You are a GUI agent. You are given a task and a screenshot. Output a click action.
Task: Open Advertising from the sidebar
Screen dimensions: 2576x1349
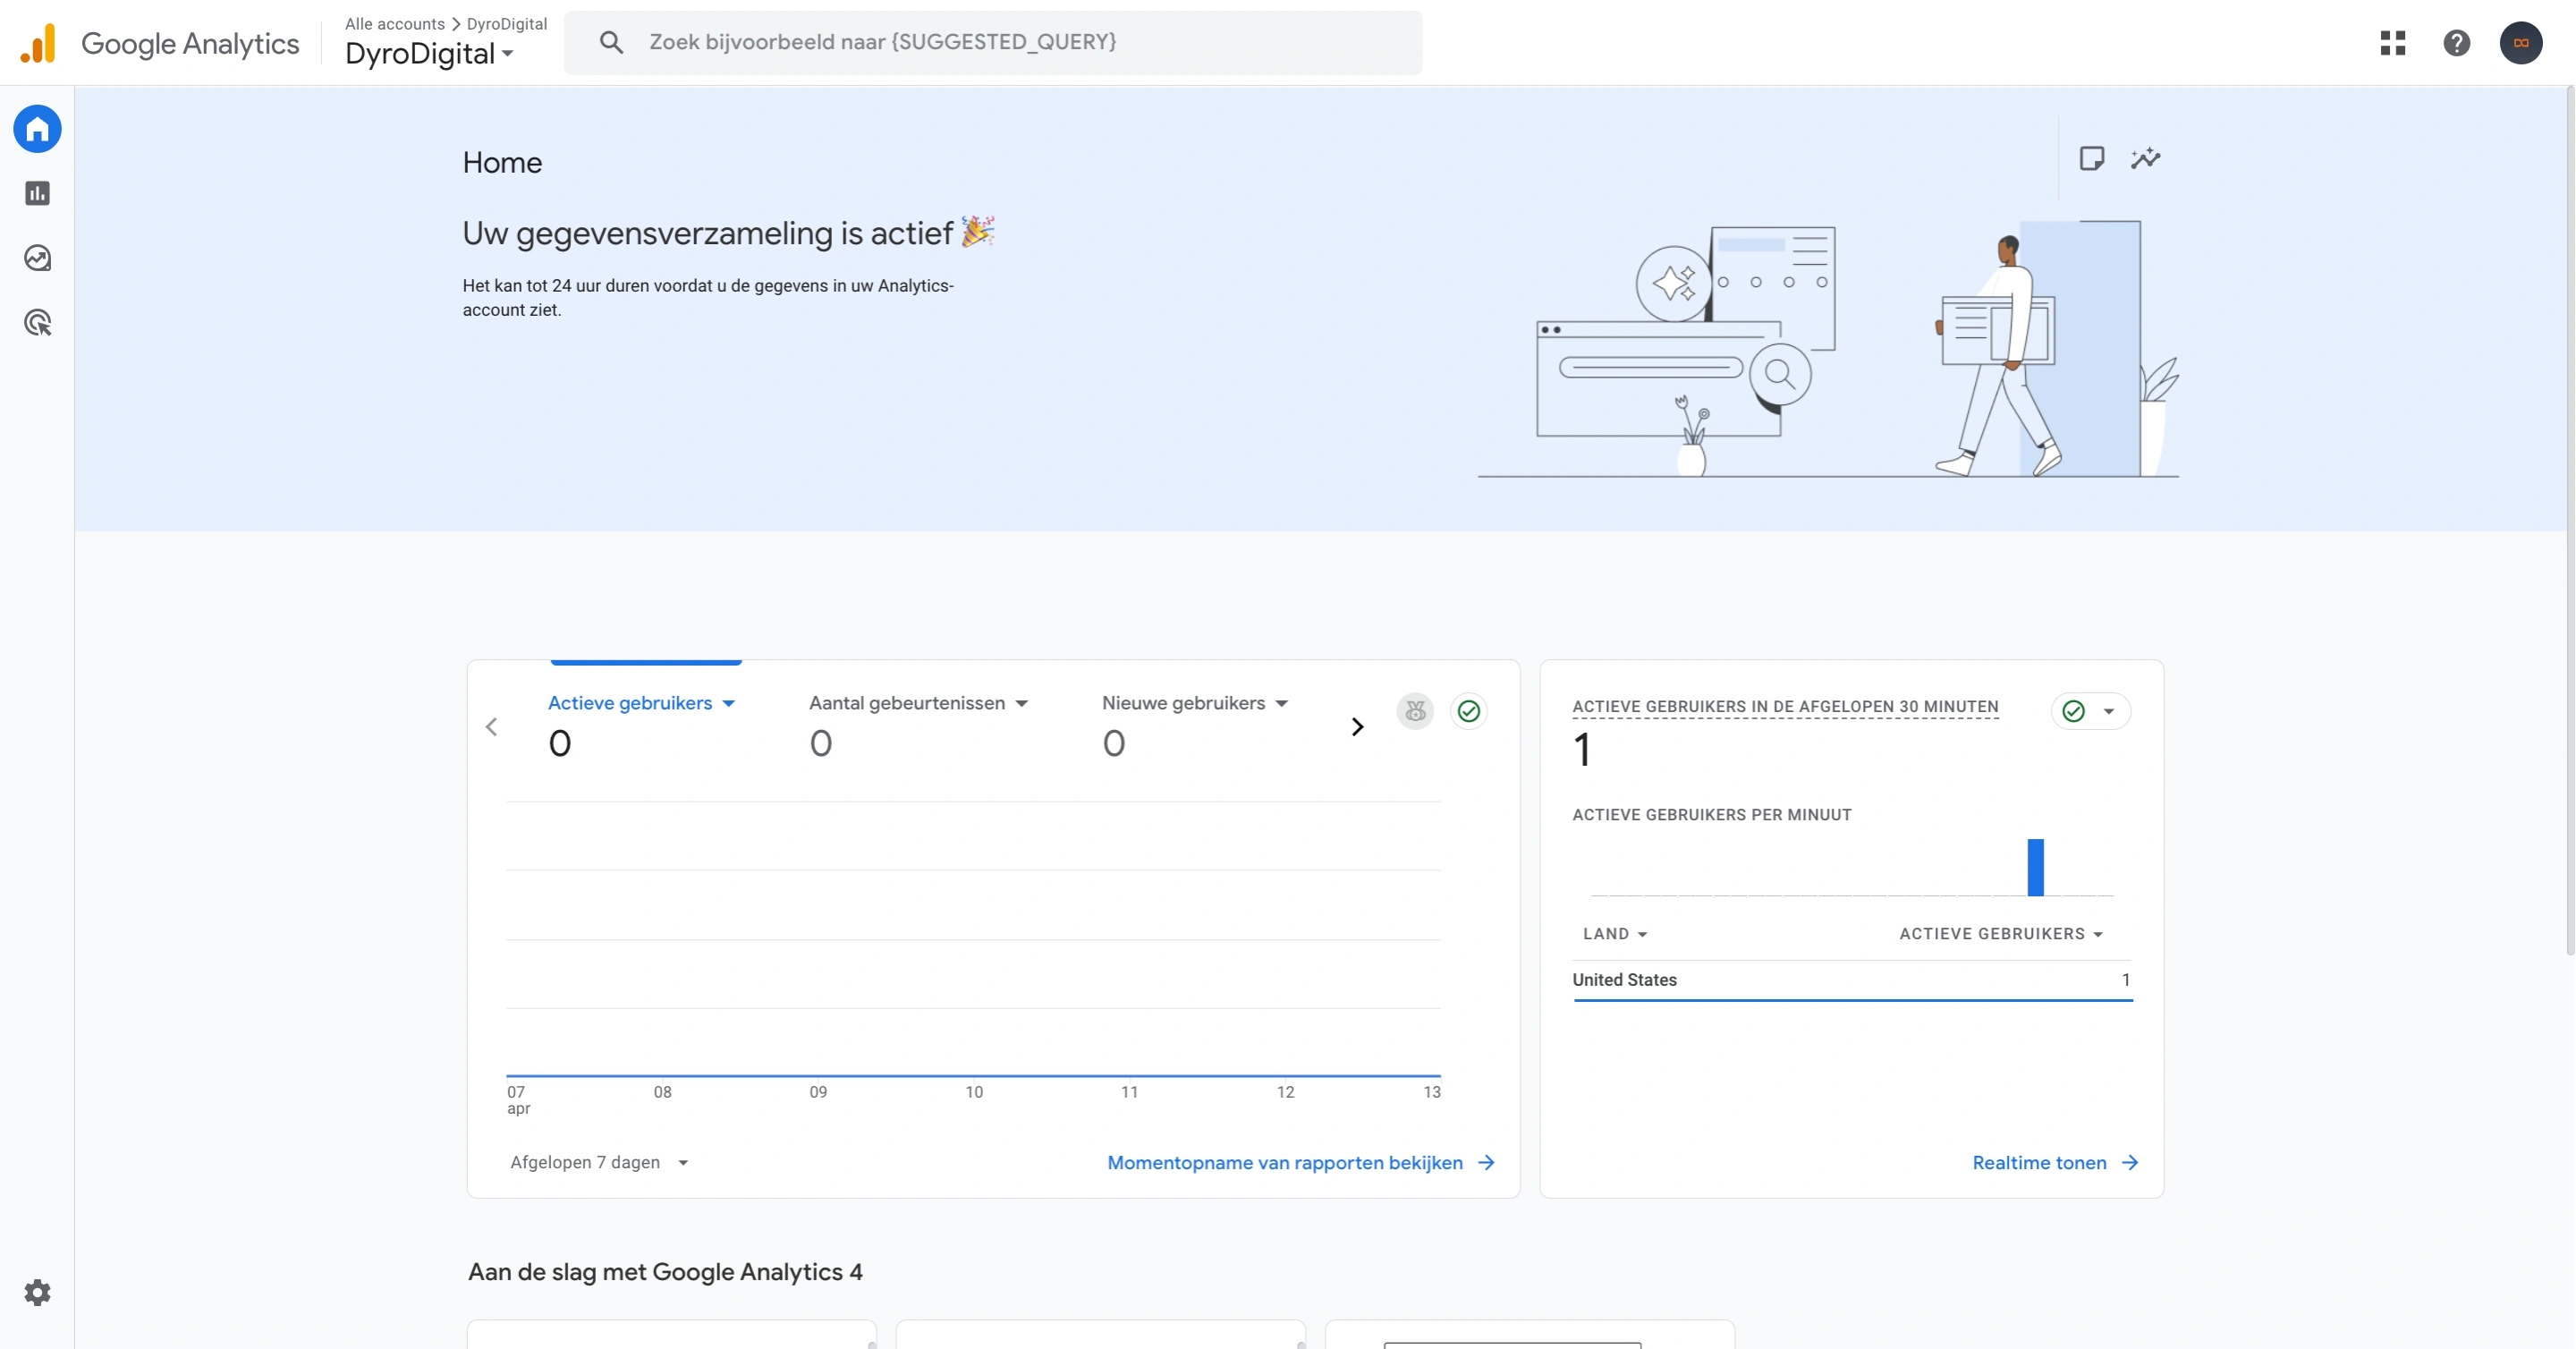point(37,323)
